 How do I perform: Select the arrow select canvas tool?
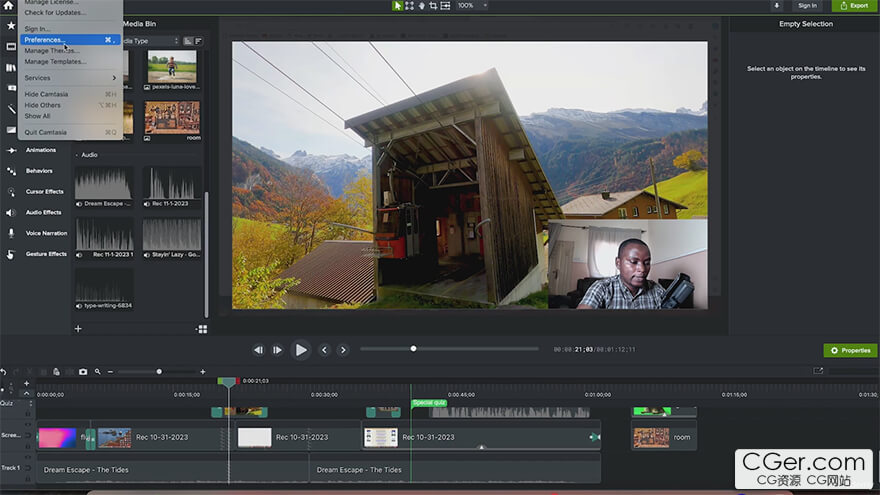point(397,6)
